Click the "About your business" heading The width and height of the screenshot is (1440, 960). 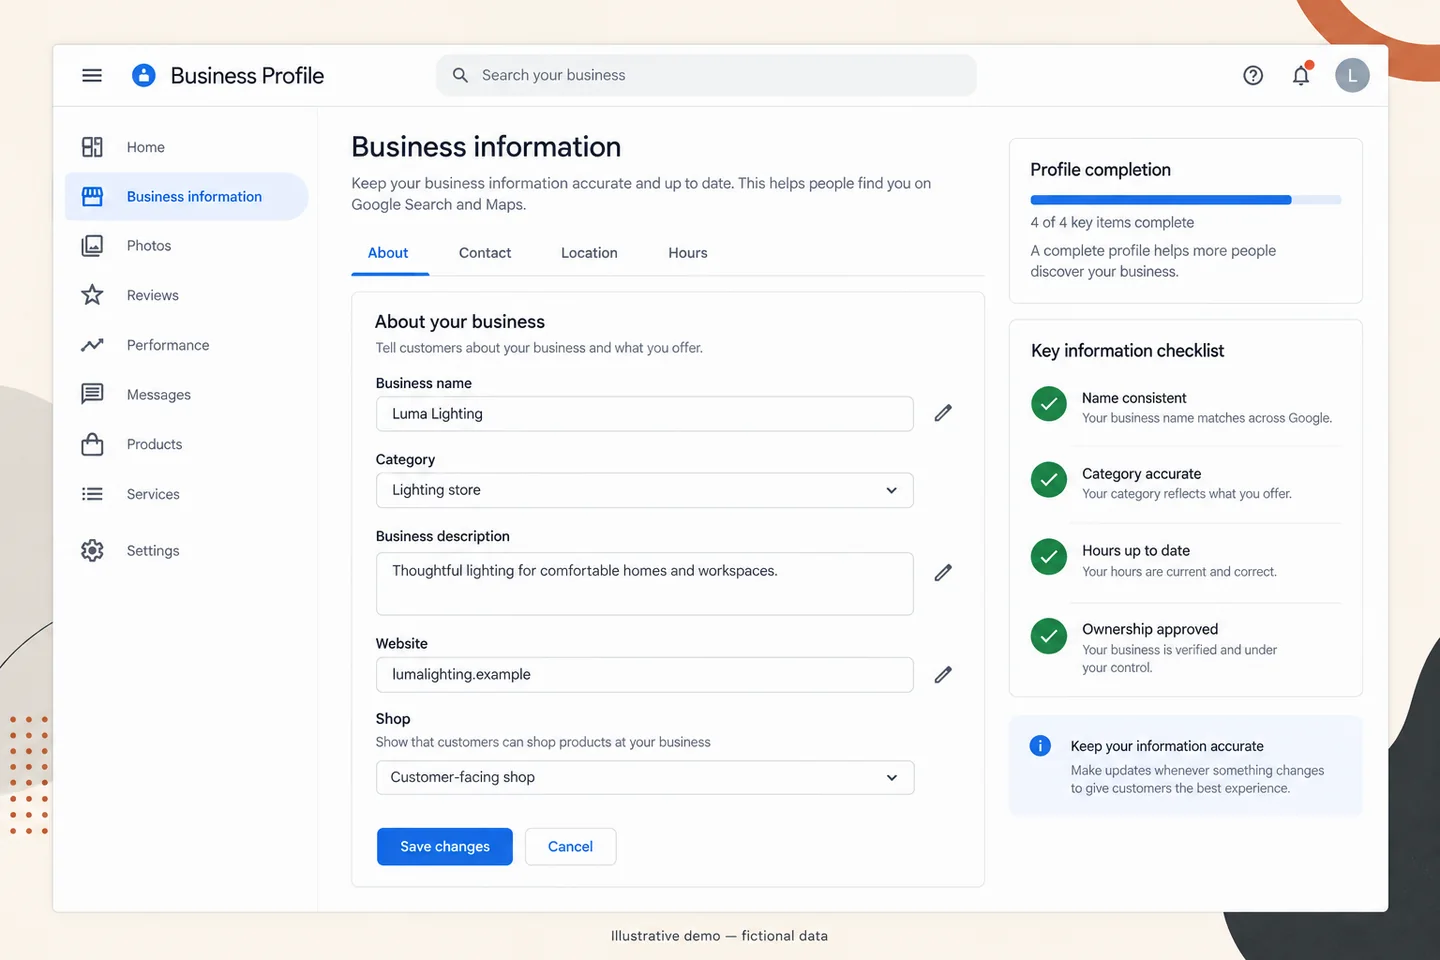pos(460,322)
